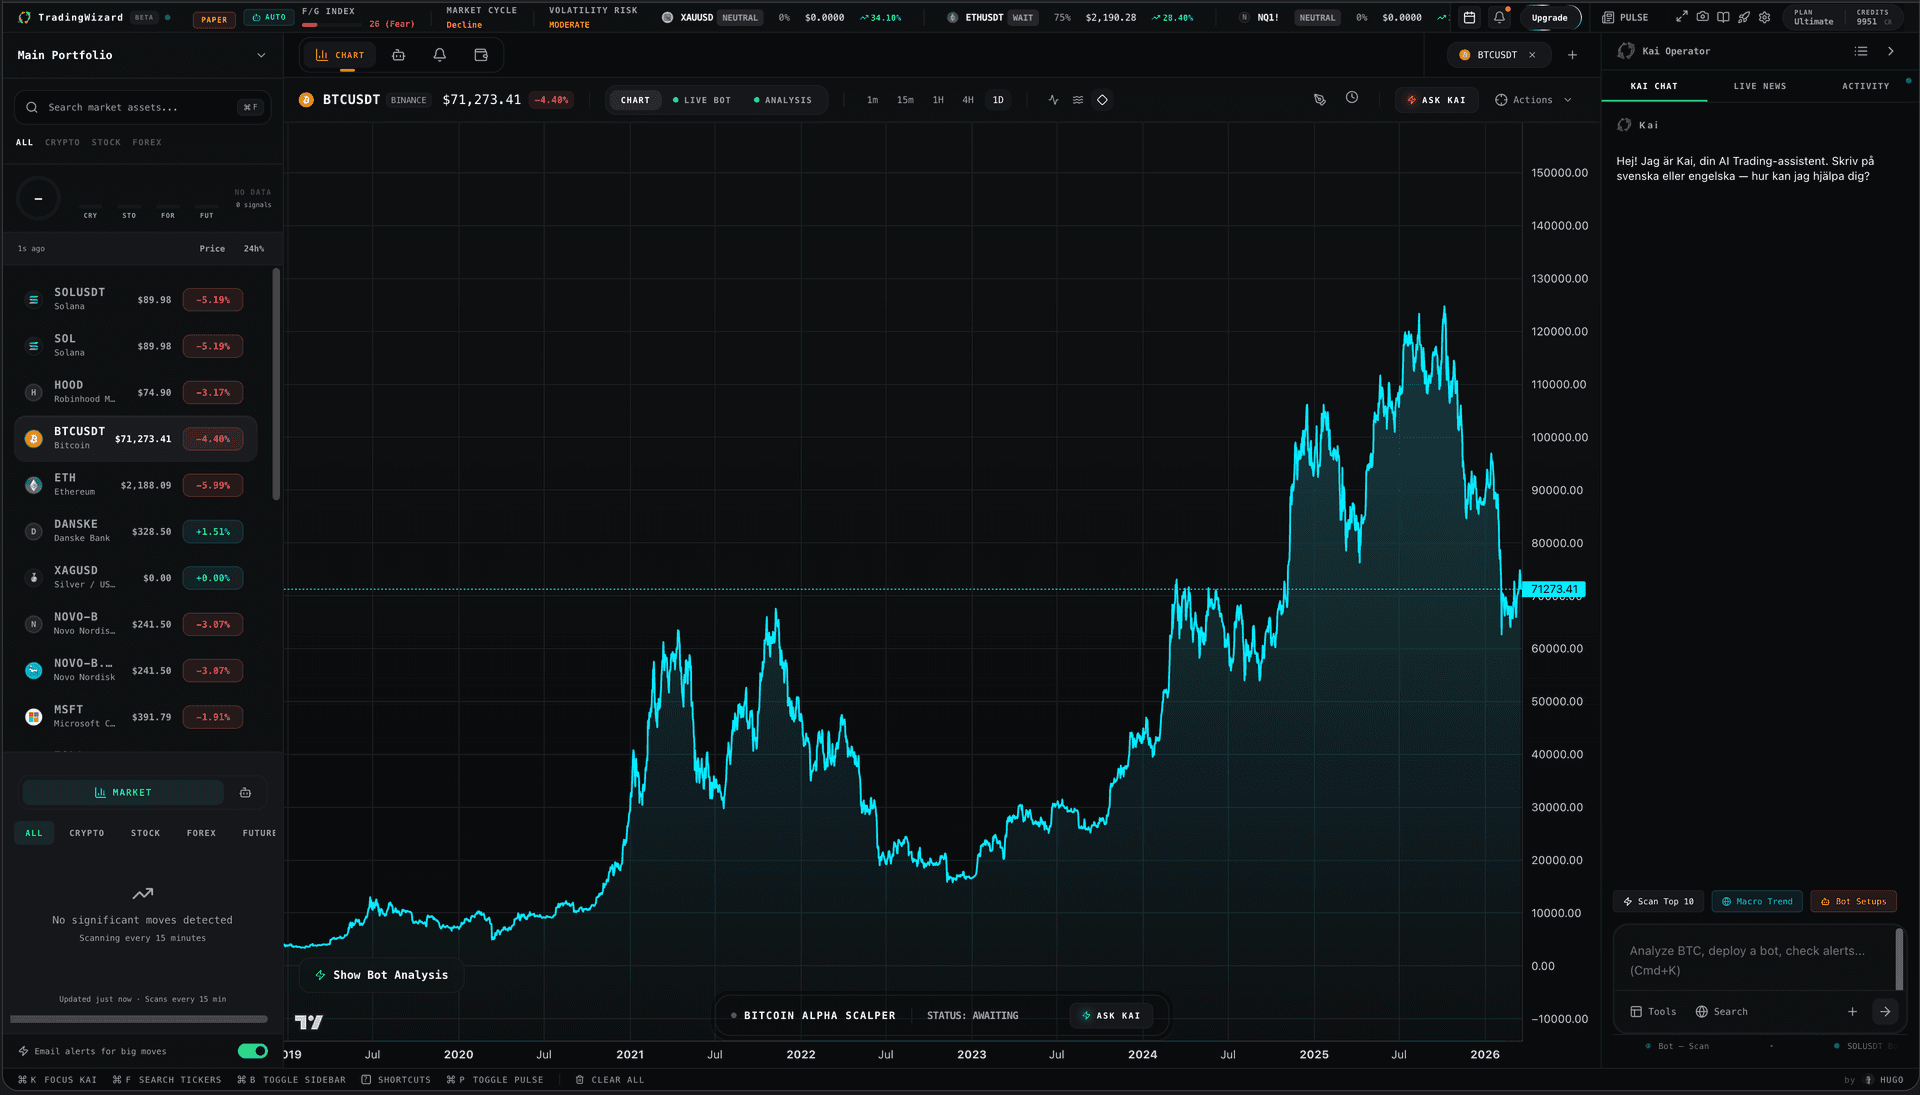Switch to the ACTIVITY tab
This screenshot has height=1095, width=1920.
point(1865,86)
